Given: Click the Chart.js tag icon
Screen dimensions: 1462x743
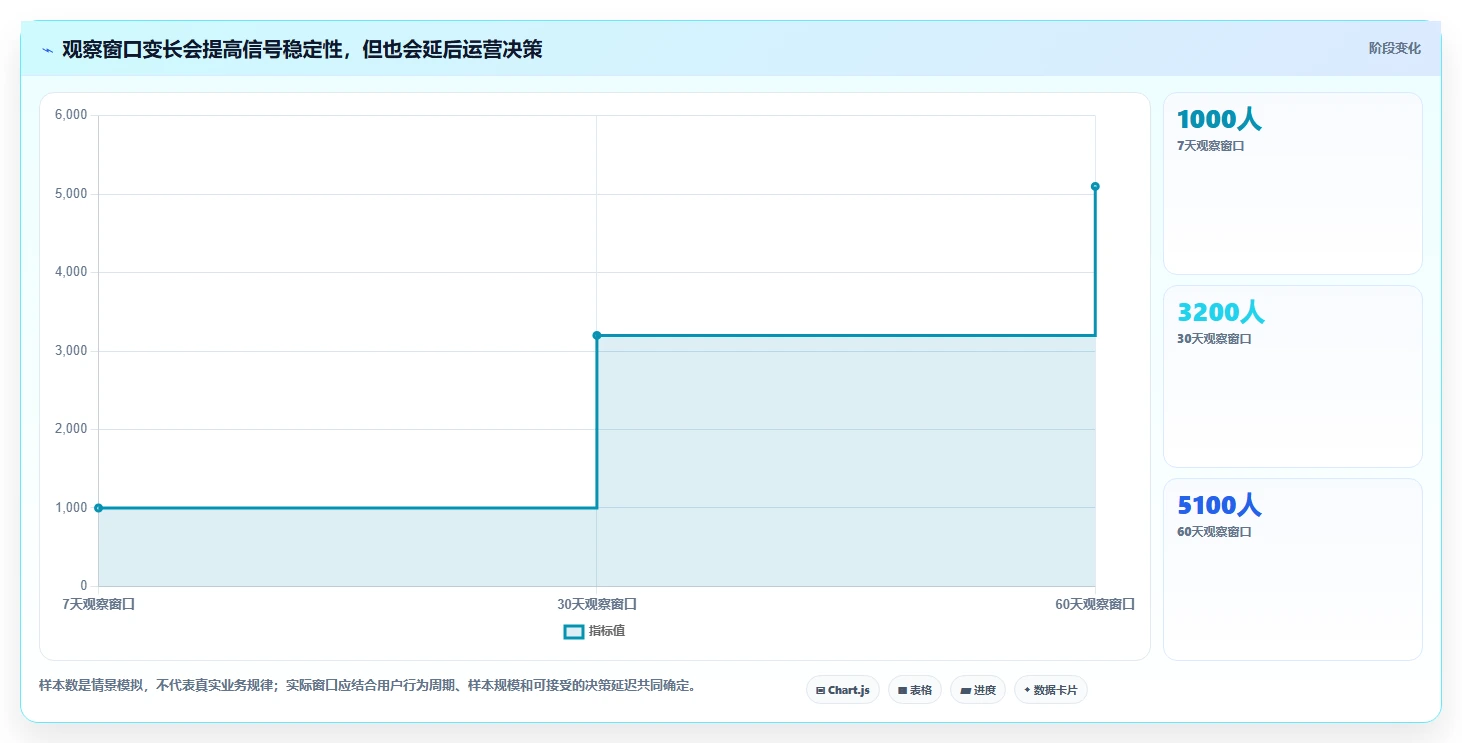Looking at the screenshot, I should (821, 690).
